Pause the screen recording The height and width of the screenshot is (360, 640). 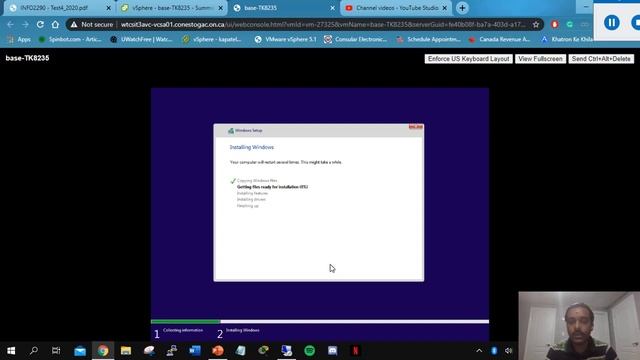coord(611,22)
